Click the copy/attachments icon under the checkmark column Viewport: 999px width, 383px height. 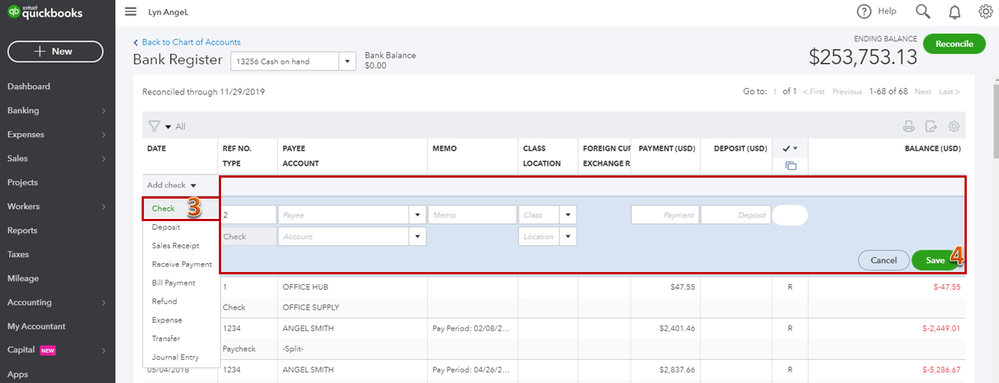tap(791, 166)
